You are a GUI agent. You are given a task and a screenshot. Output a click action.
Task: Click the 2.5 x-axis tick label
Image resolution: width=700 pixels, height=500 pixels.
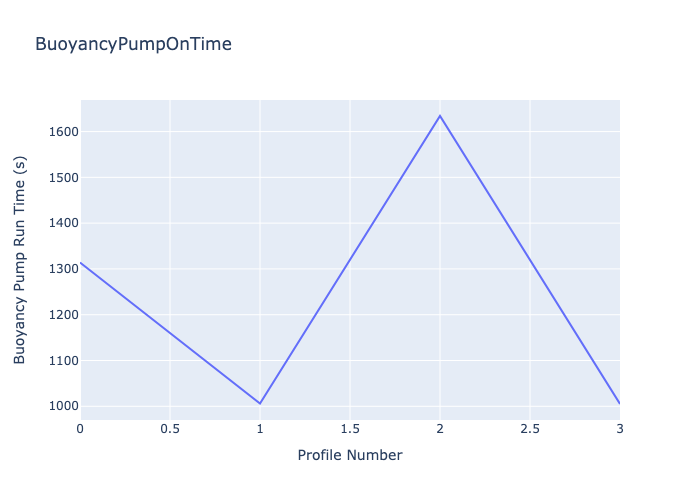tap(530, 429)
